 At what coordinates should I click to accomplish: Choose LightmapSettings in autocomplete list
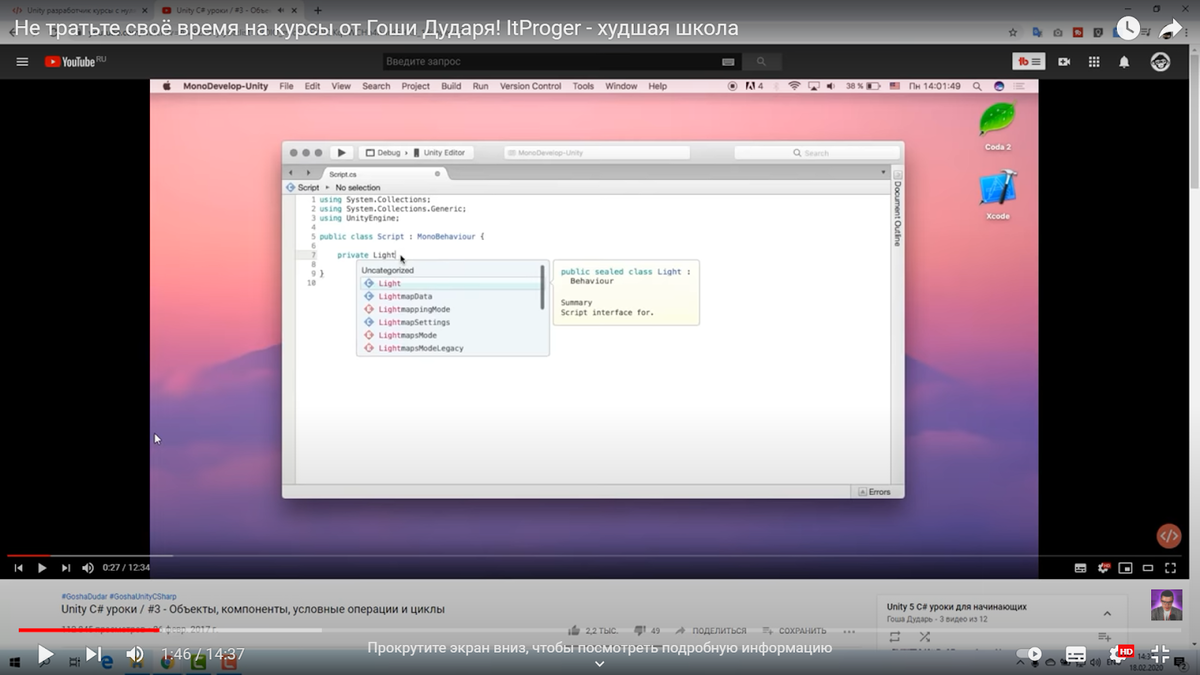pyautogui.click(x=414, y=323)
